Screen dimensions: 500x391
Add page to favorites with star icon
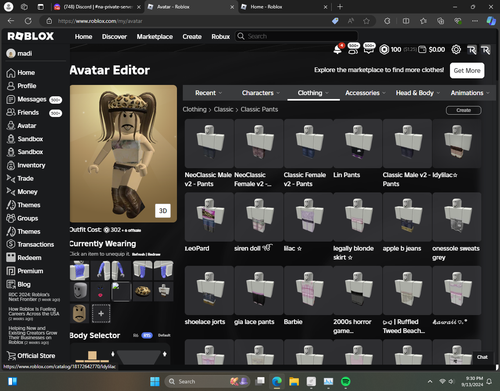tap(366, 21)
